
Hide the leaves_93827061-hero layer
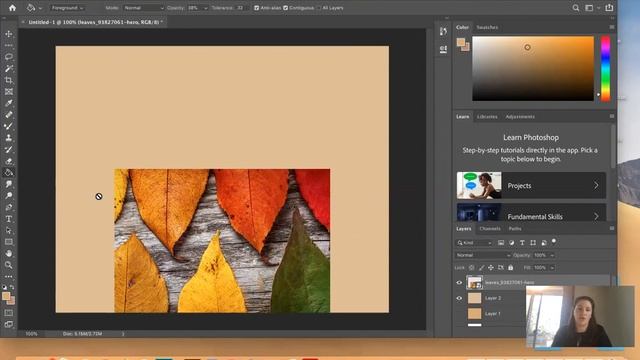coord(459,282)
